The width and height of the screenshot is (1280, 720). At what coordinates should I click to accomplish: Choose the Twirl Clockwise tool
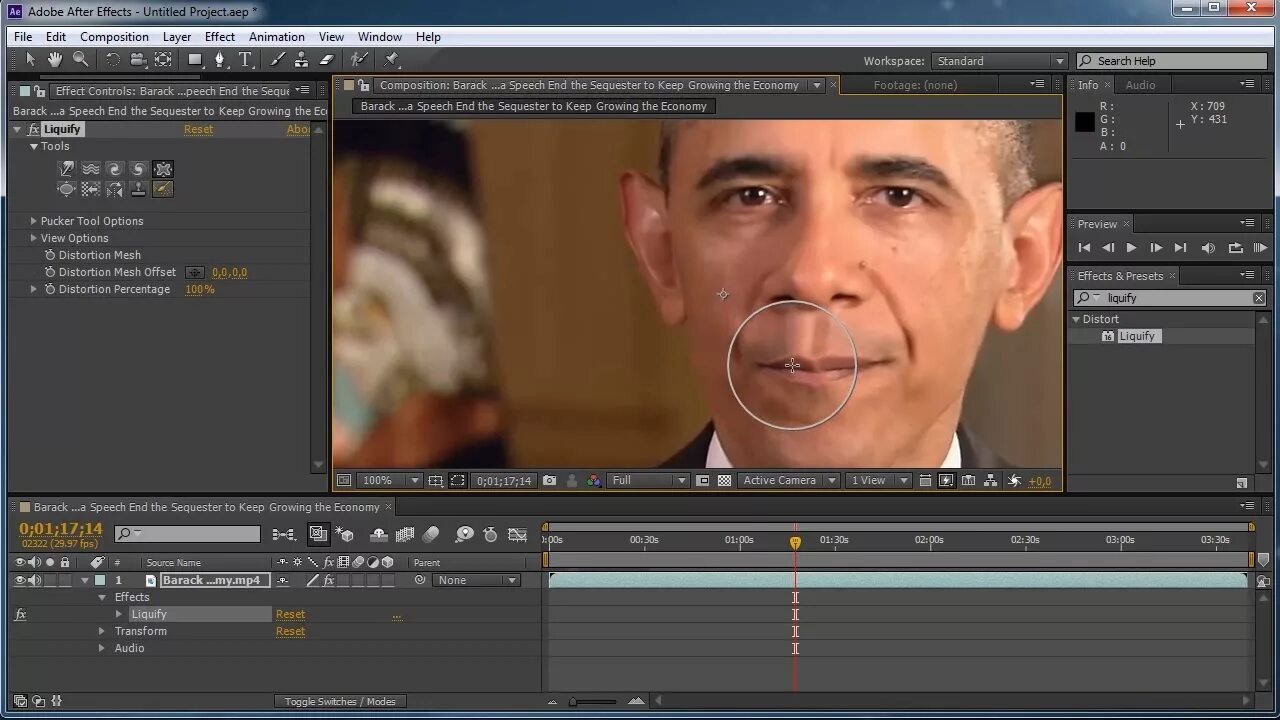pos(115,169)
